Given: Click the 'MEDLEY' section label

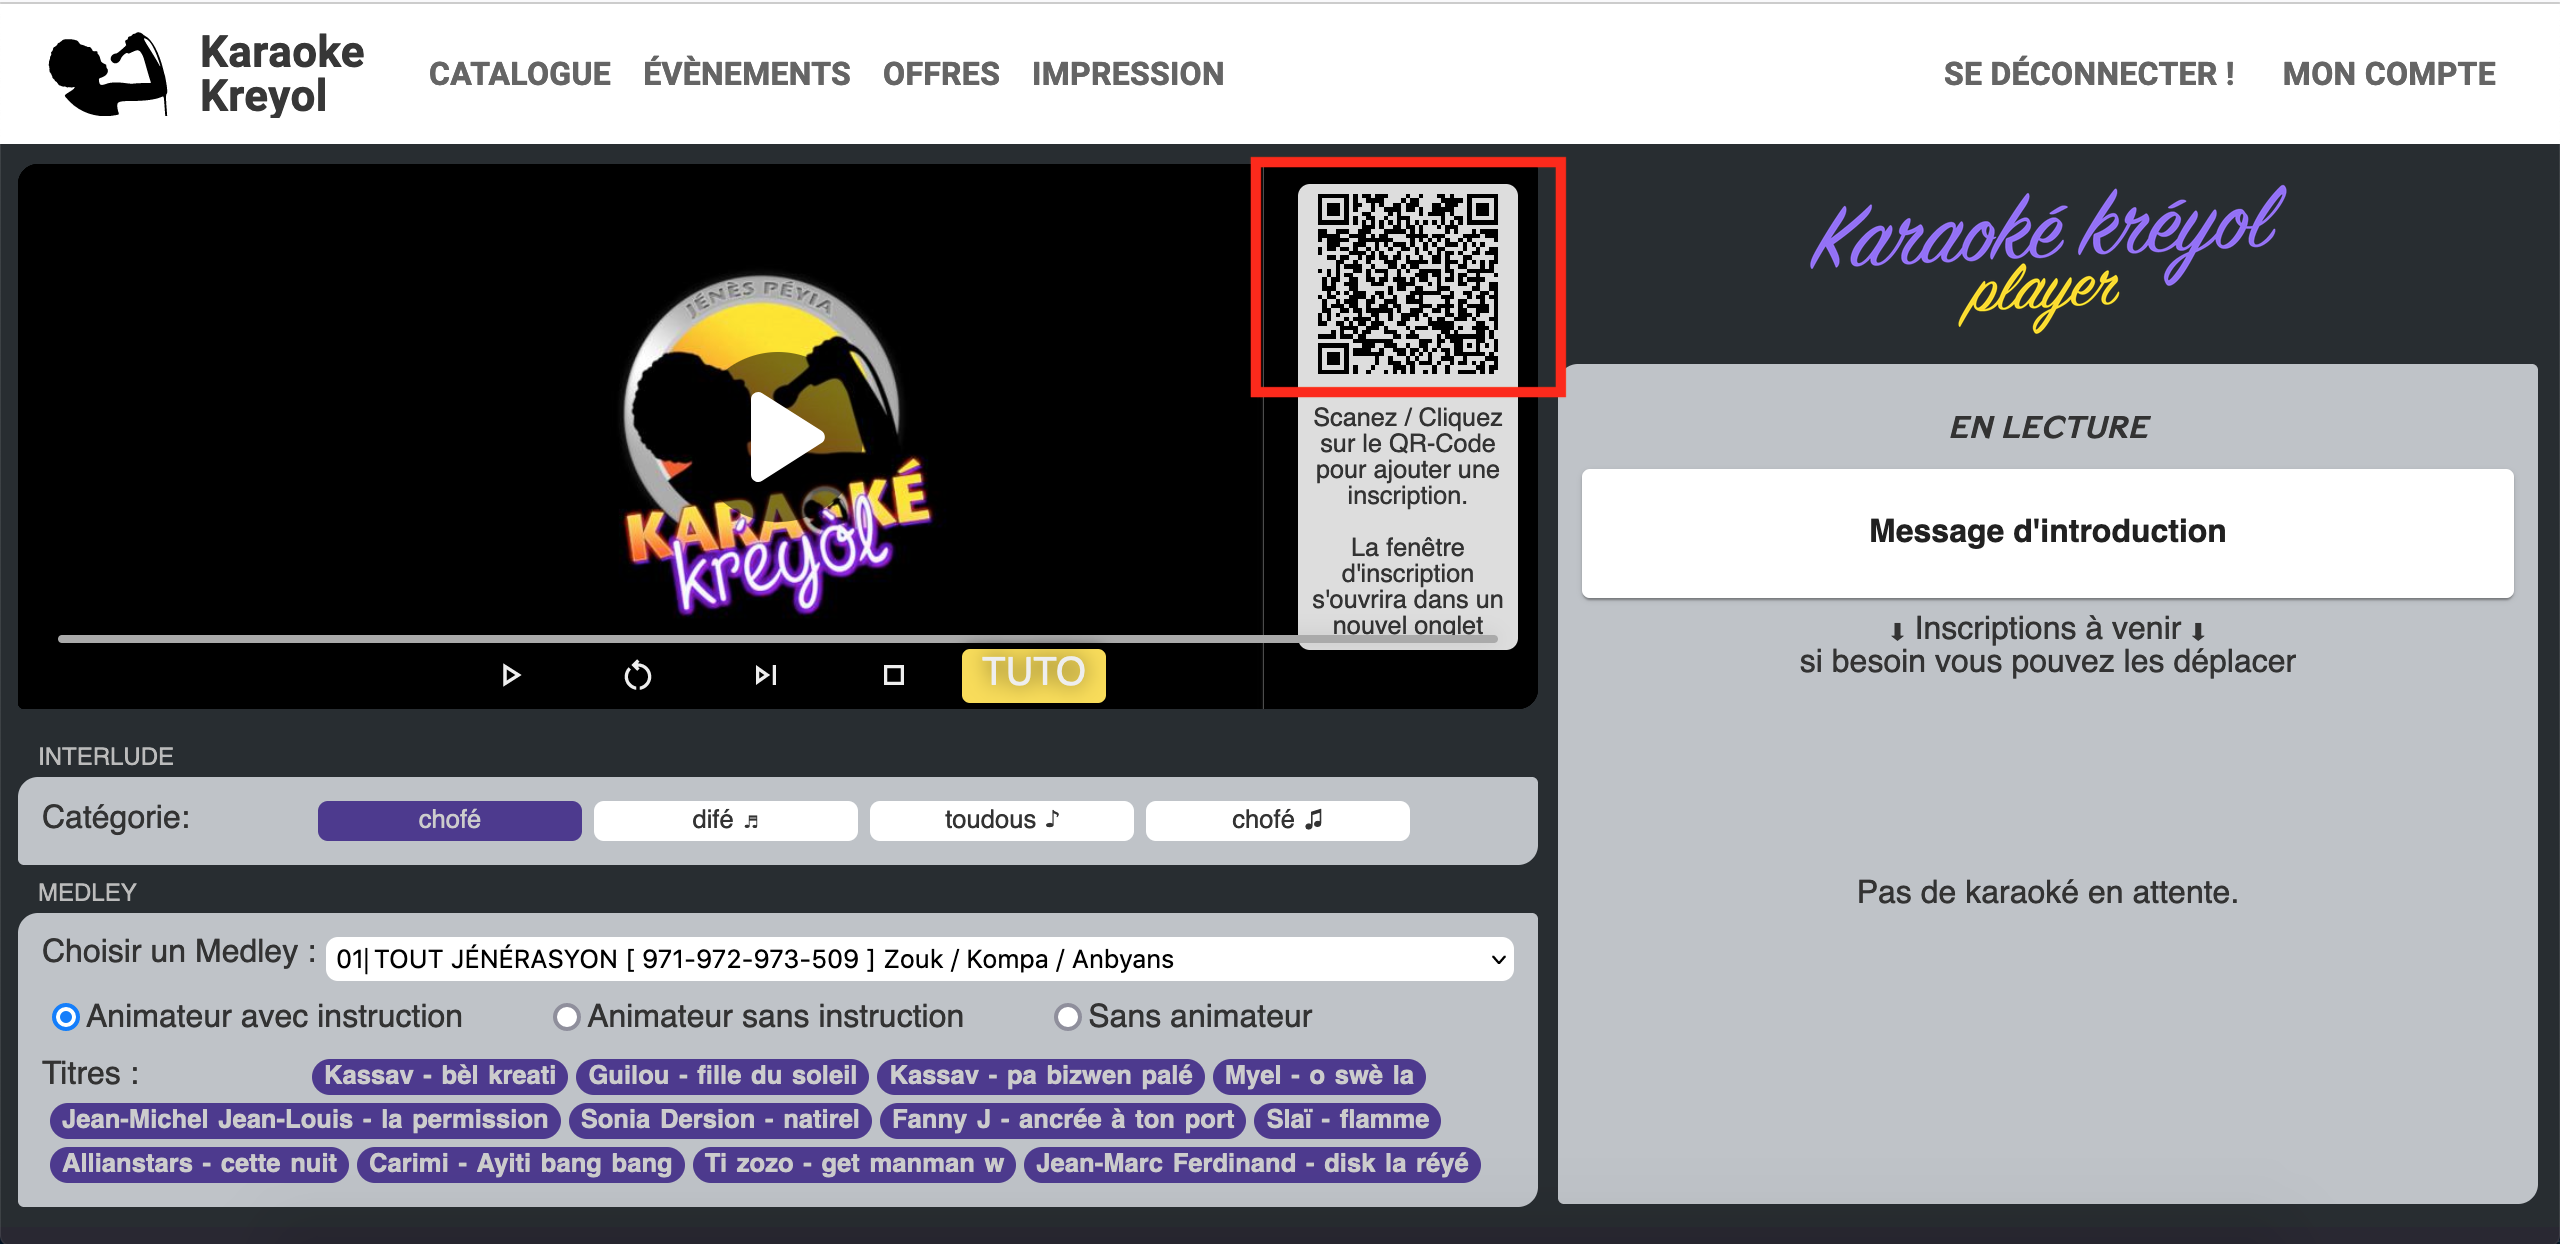Looking at the screenshot, I should click(87, 893).
